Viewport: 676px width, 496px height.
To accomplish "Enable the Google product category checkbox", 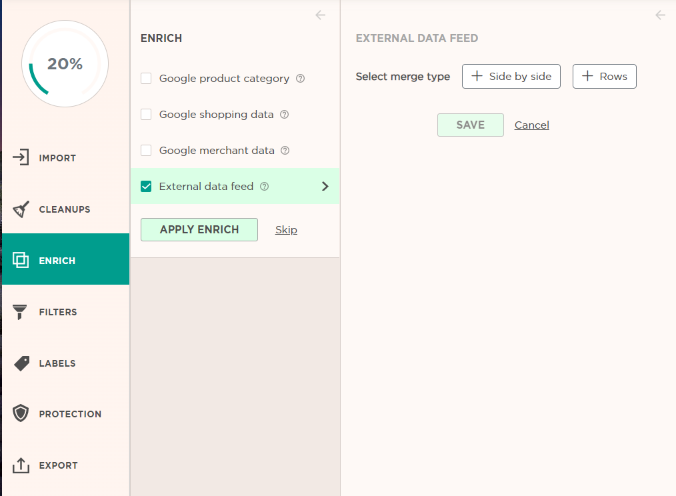I will (146, 78).
